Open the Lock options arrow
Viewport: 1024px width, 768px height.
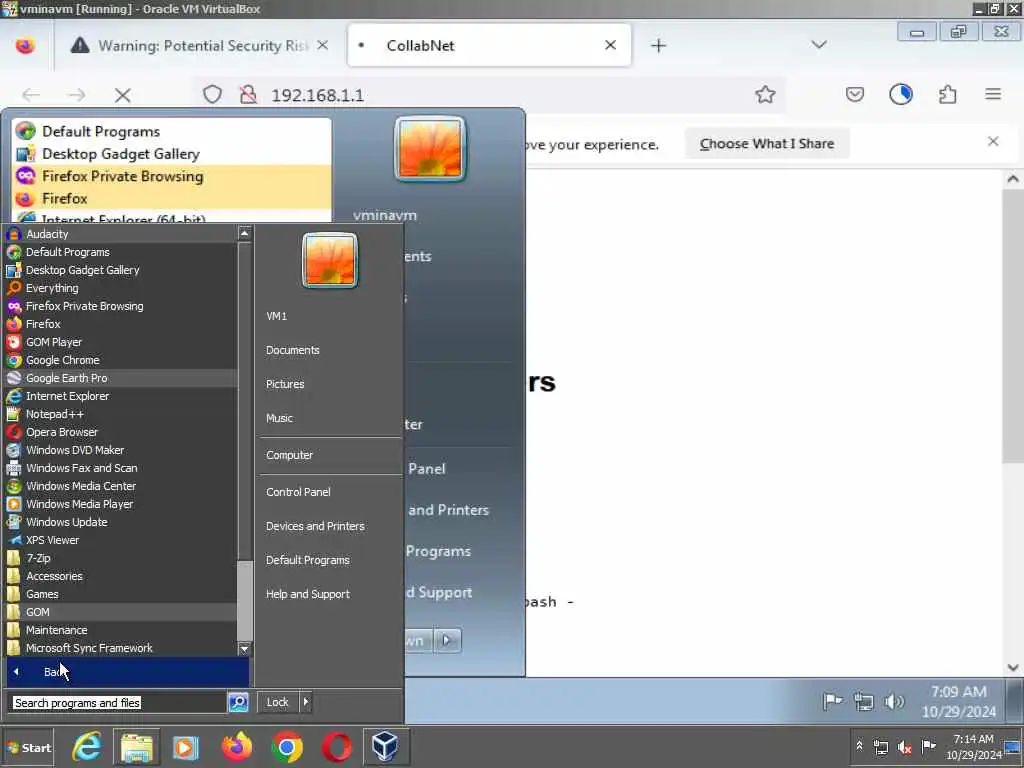[x=306, y=702]
